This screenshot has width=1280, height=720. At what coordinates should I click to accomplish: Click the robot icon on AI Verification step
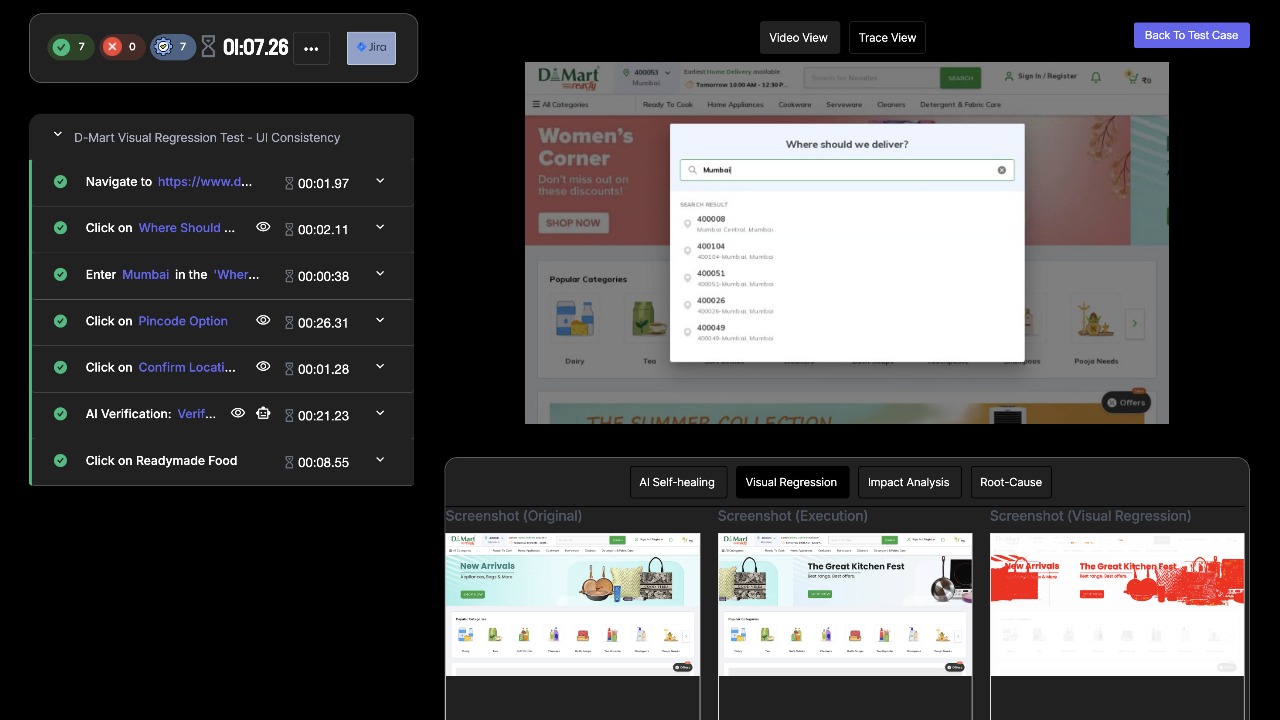263,413
